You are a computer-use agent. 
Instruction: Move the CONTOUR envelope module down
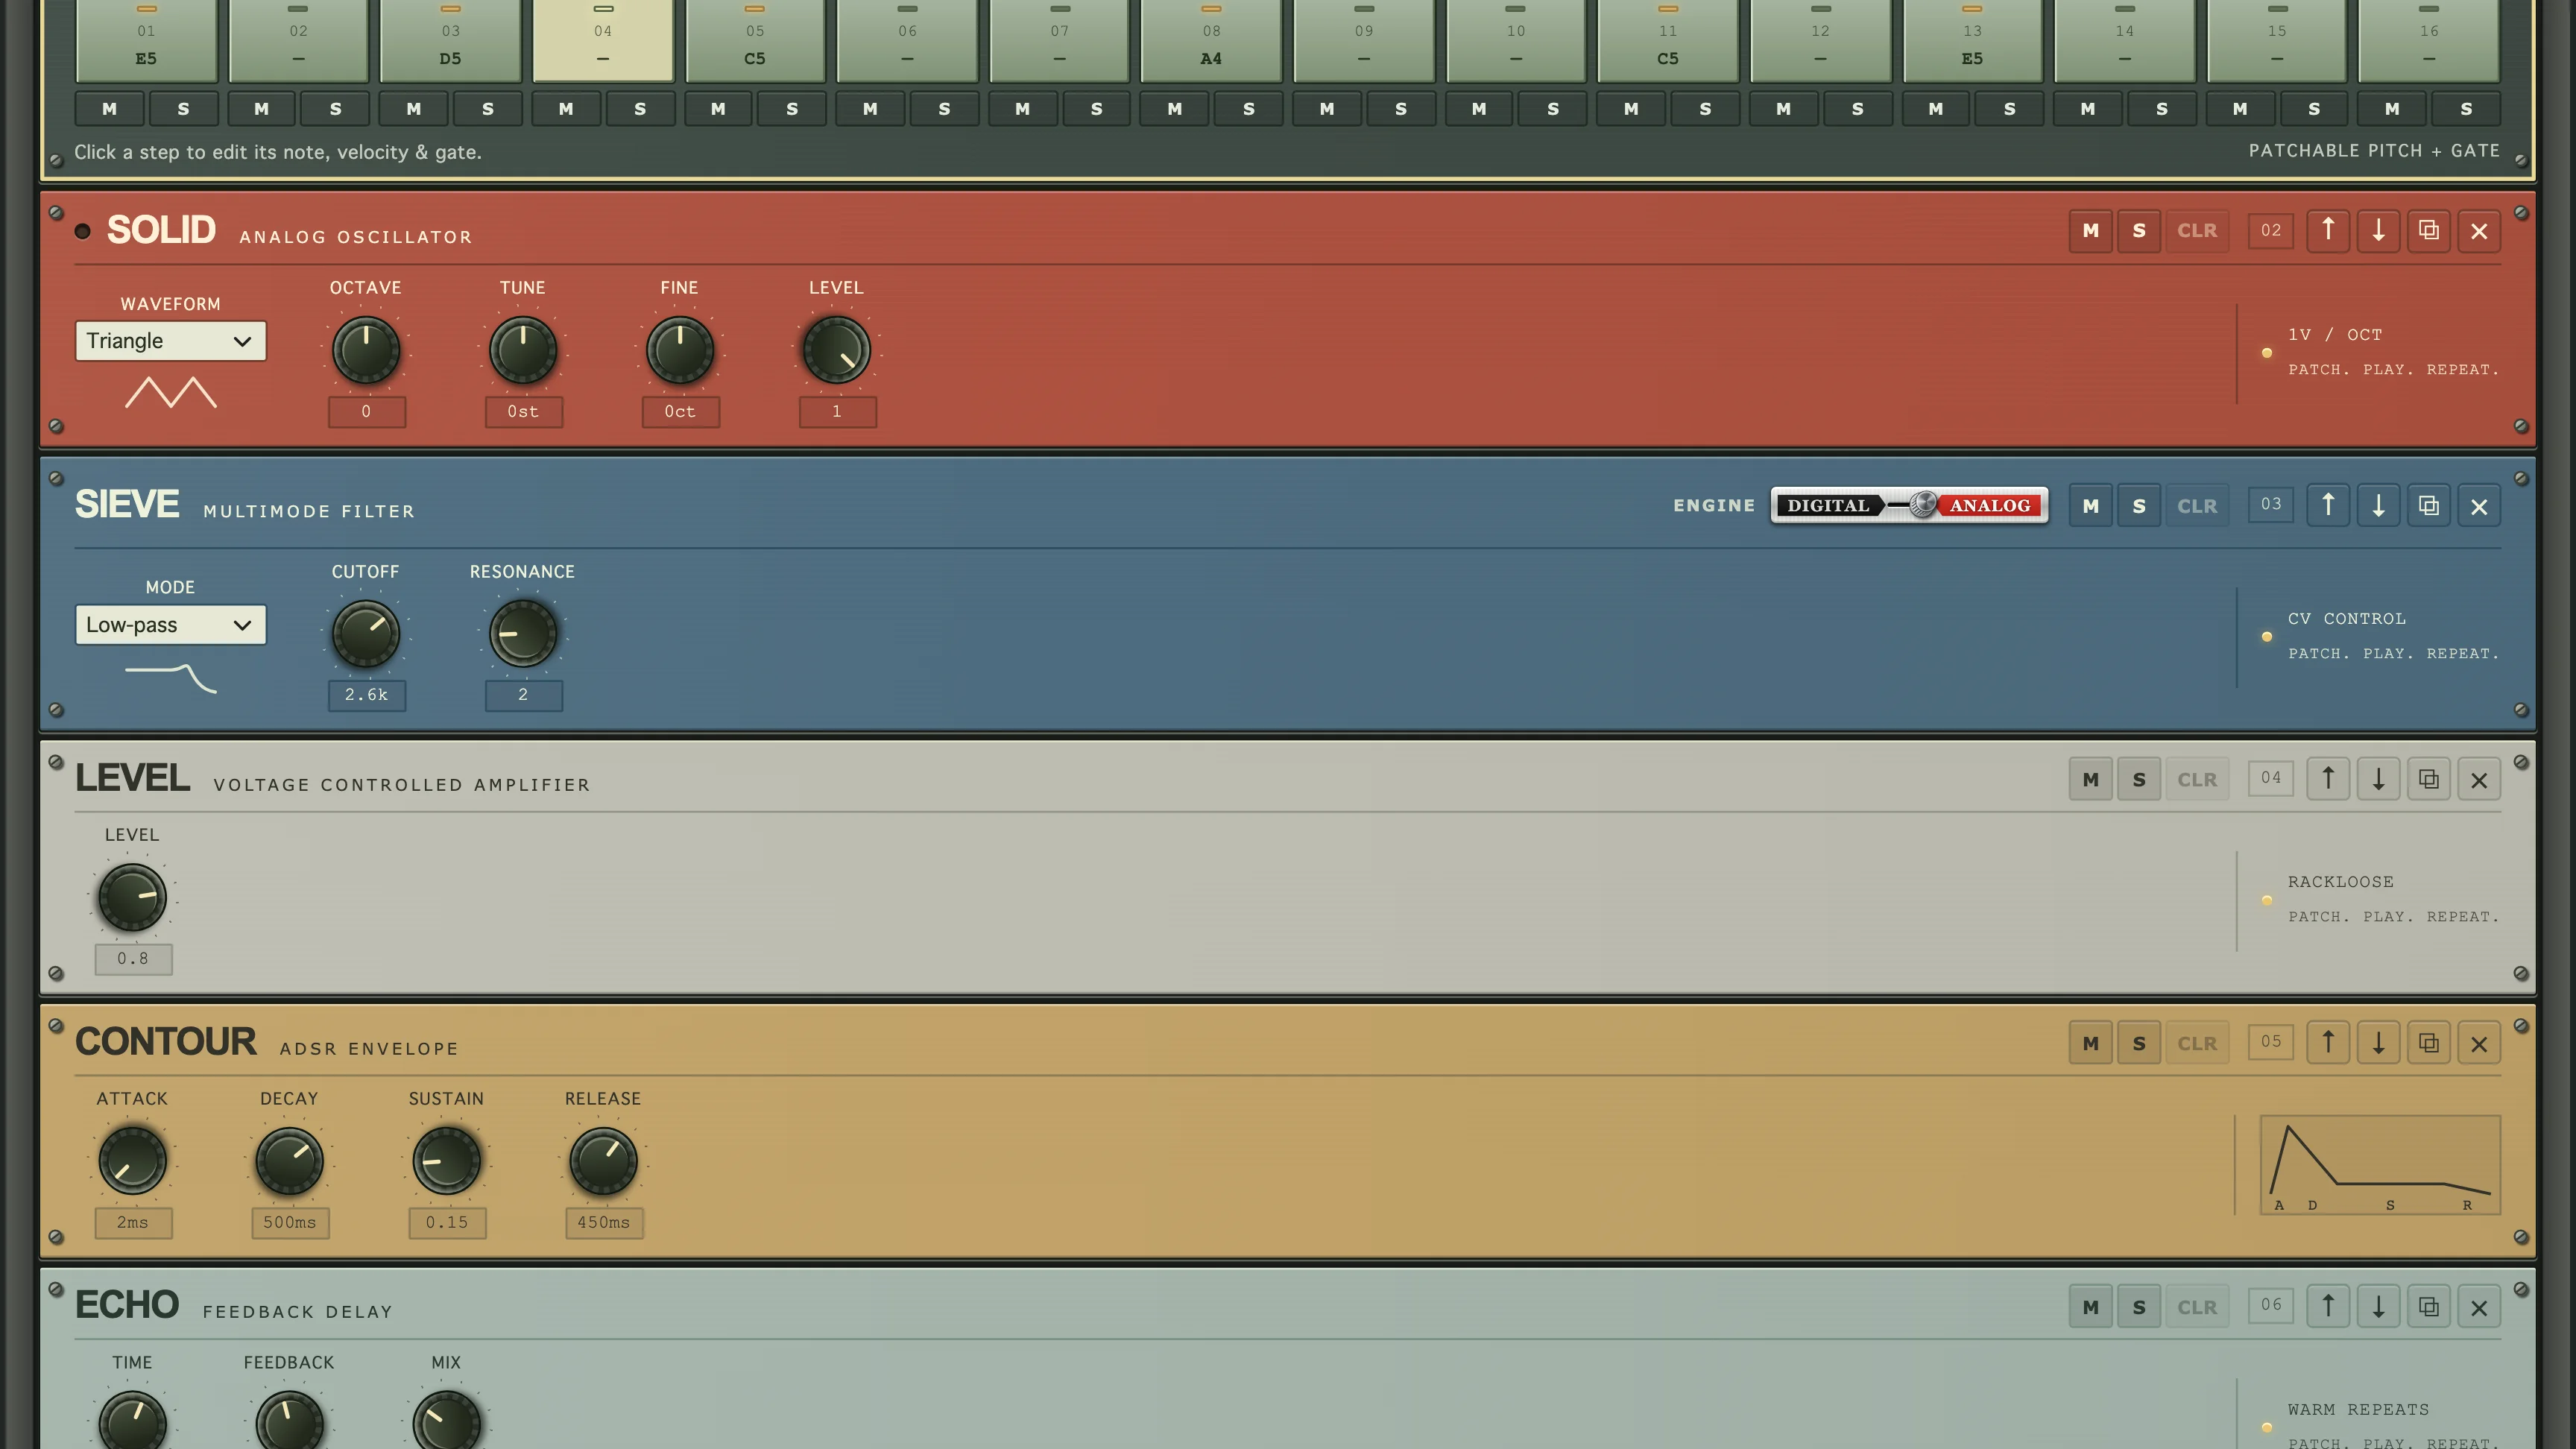click(x=2378, y=1043)
